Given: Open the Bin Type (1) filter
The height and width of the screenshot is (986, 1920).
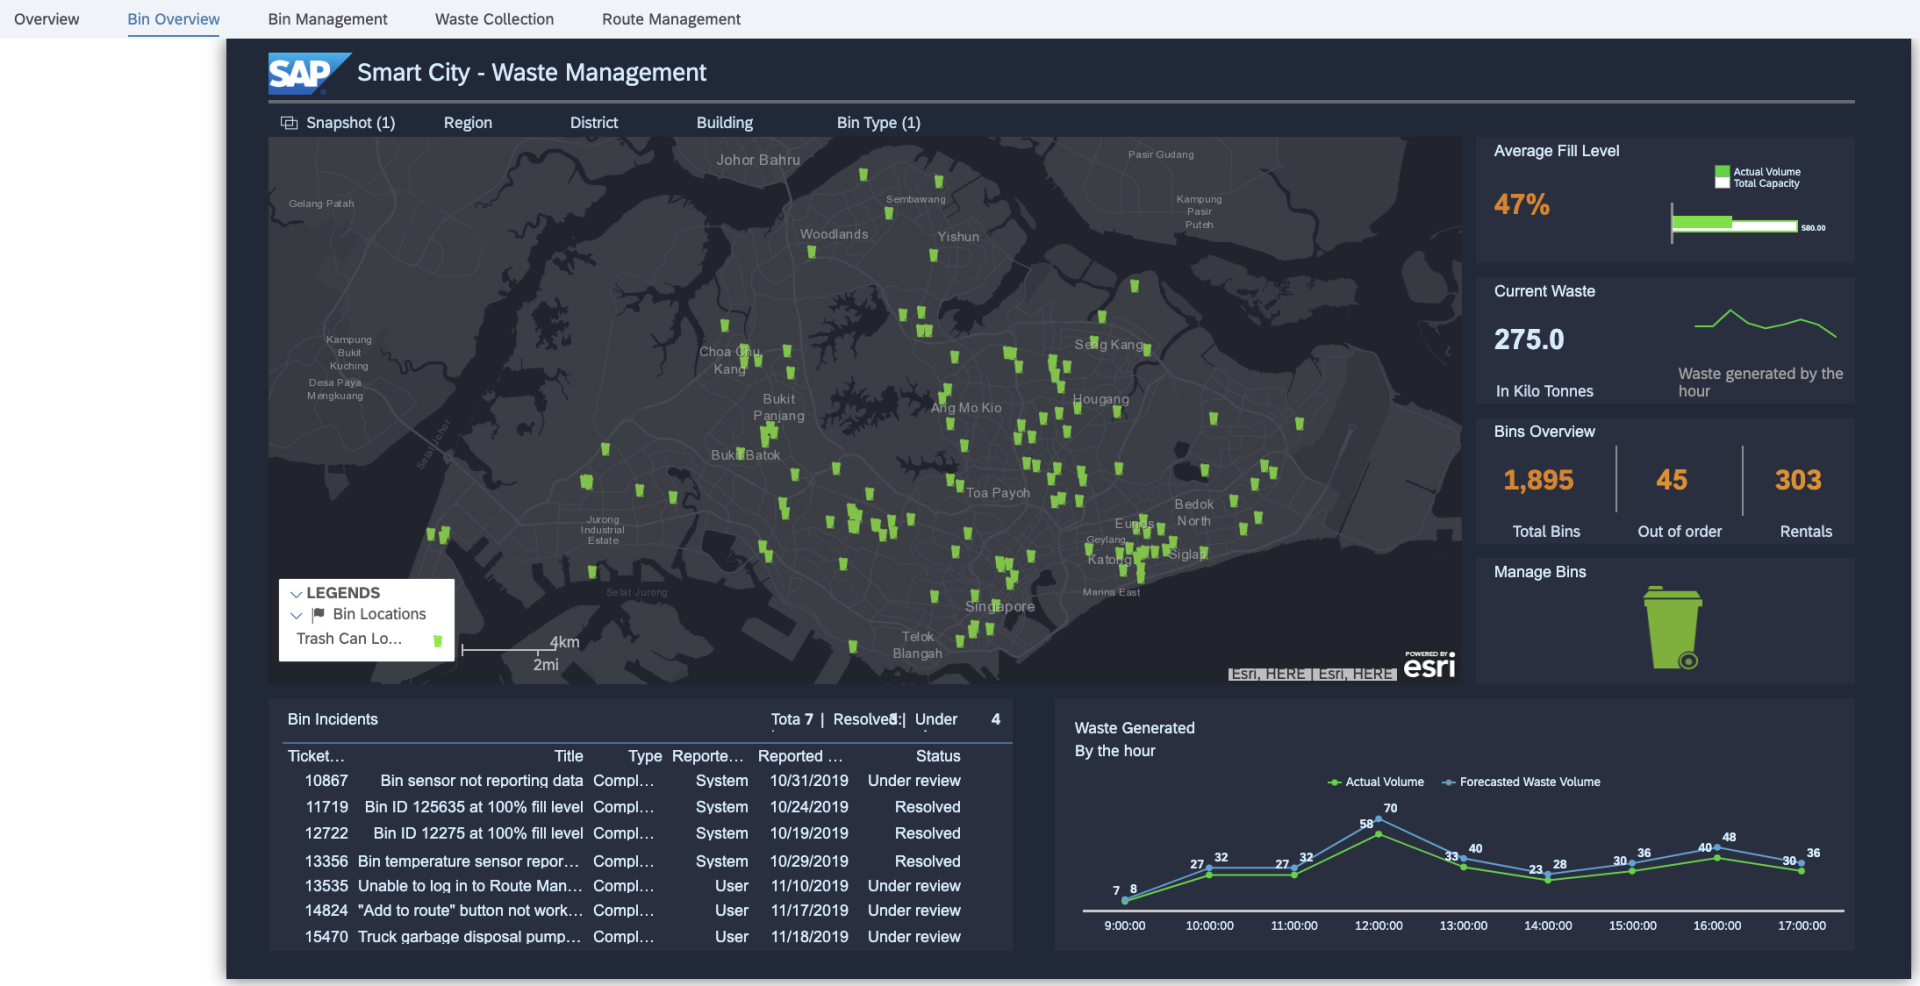Looking at the screenshot, I should pos(878,123).
